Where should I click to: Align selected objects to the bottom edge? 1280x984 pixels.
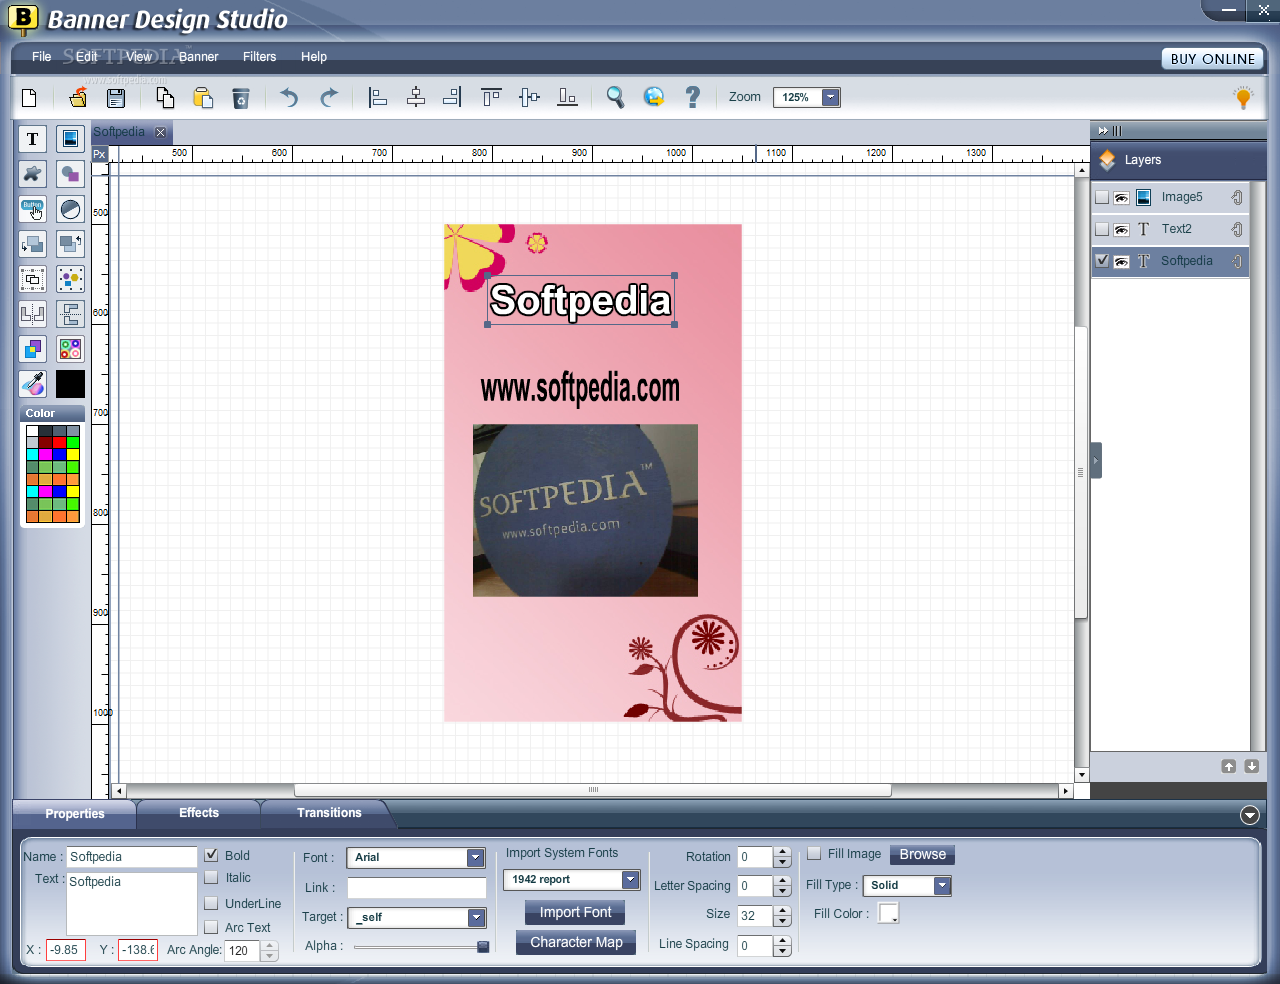pyautogui.click(x=568, y=97)
